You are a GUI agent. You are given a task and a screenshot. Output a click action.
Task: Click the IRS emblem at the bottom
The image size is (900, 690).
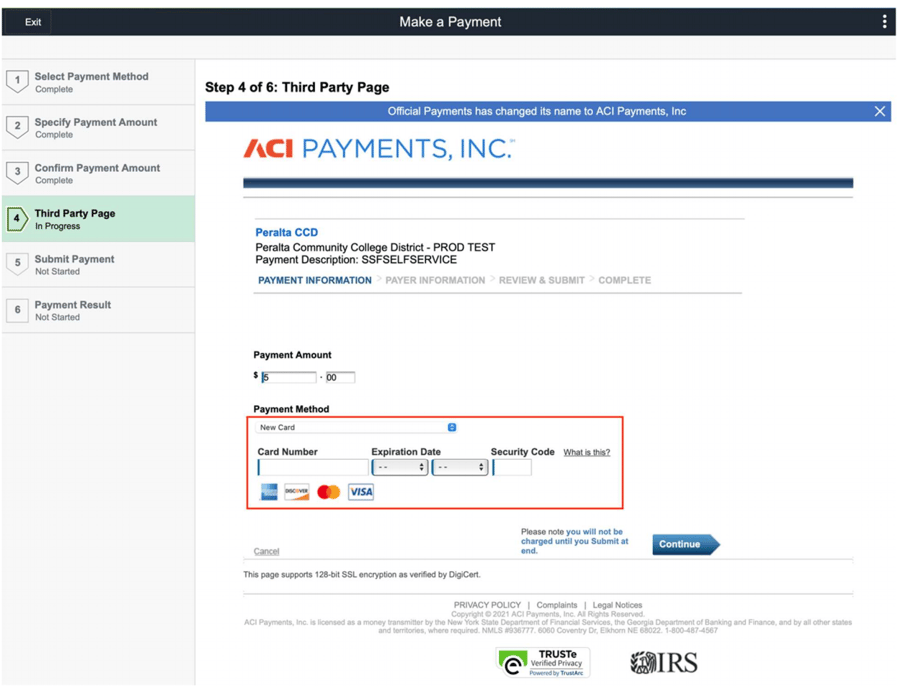click(x=660, y=661)
